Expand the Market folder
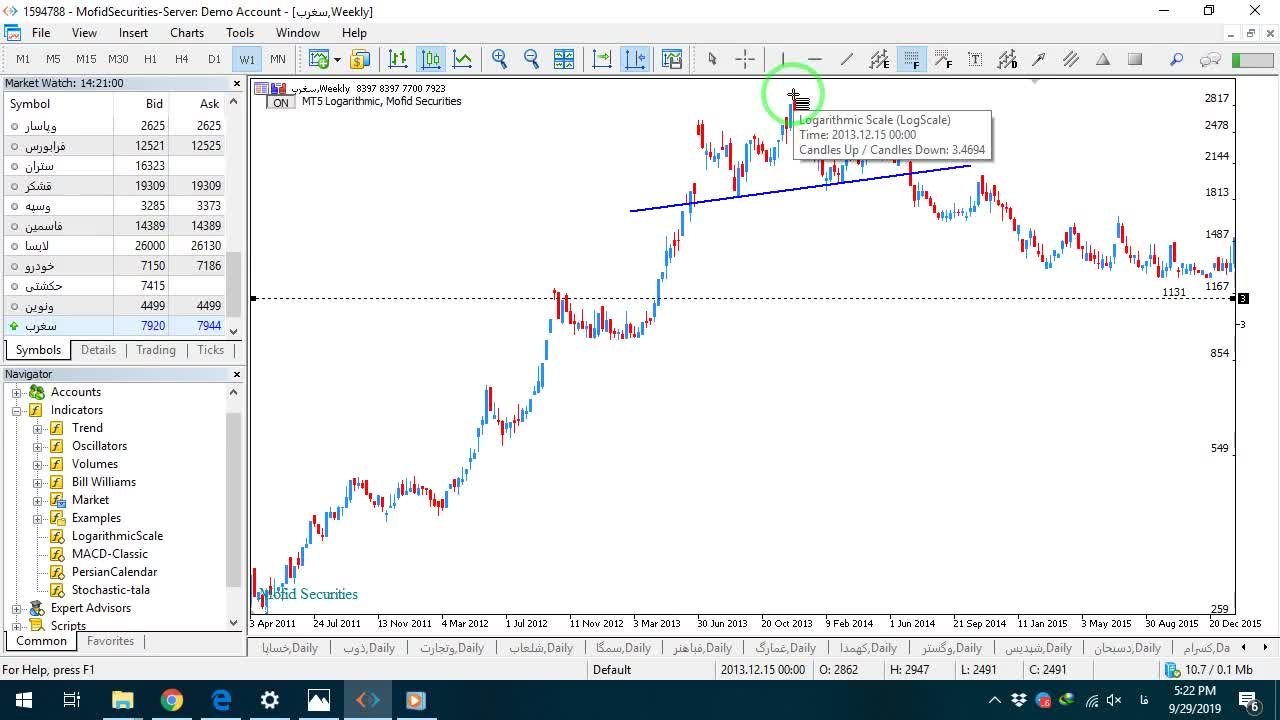This screenshot has height=720, width=1280. pos(37,500)
